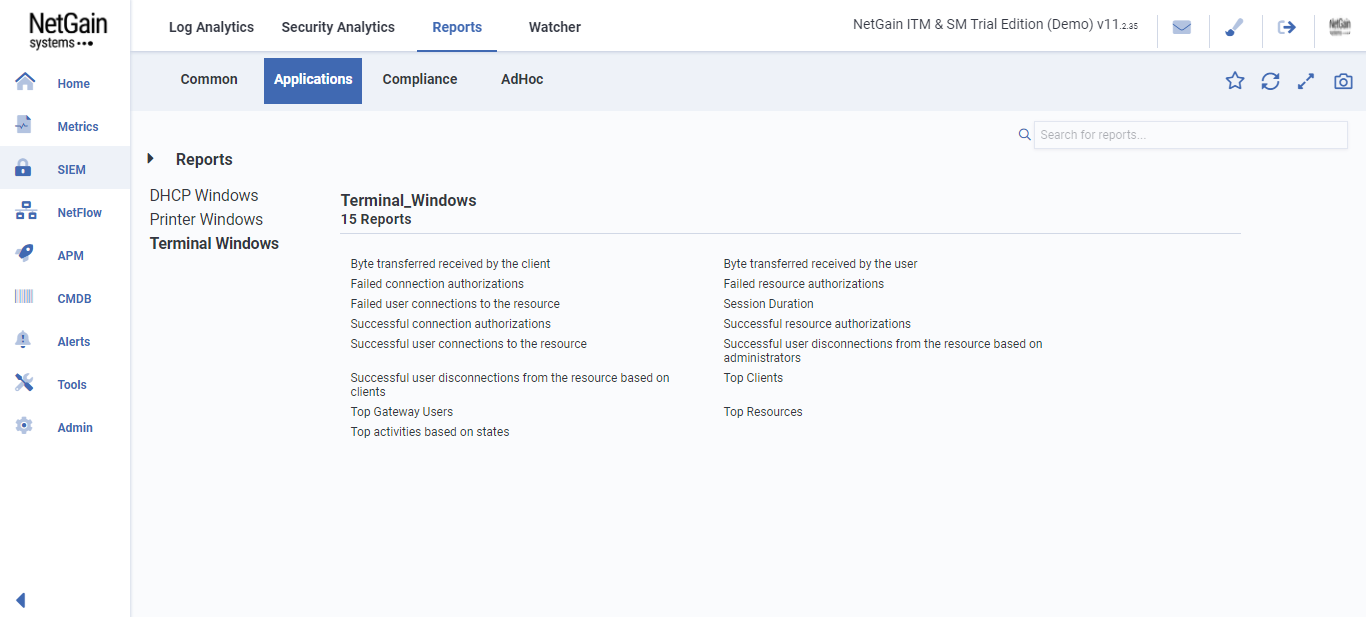Click the Alerts bell icon
Image resolution: width=1366 pixels, height=617 pixels.
[x=24, y=340]
